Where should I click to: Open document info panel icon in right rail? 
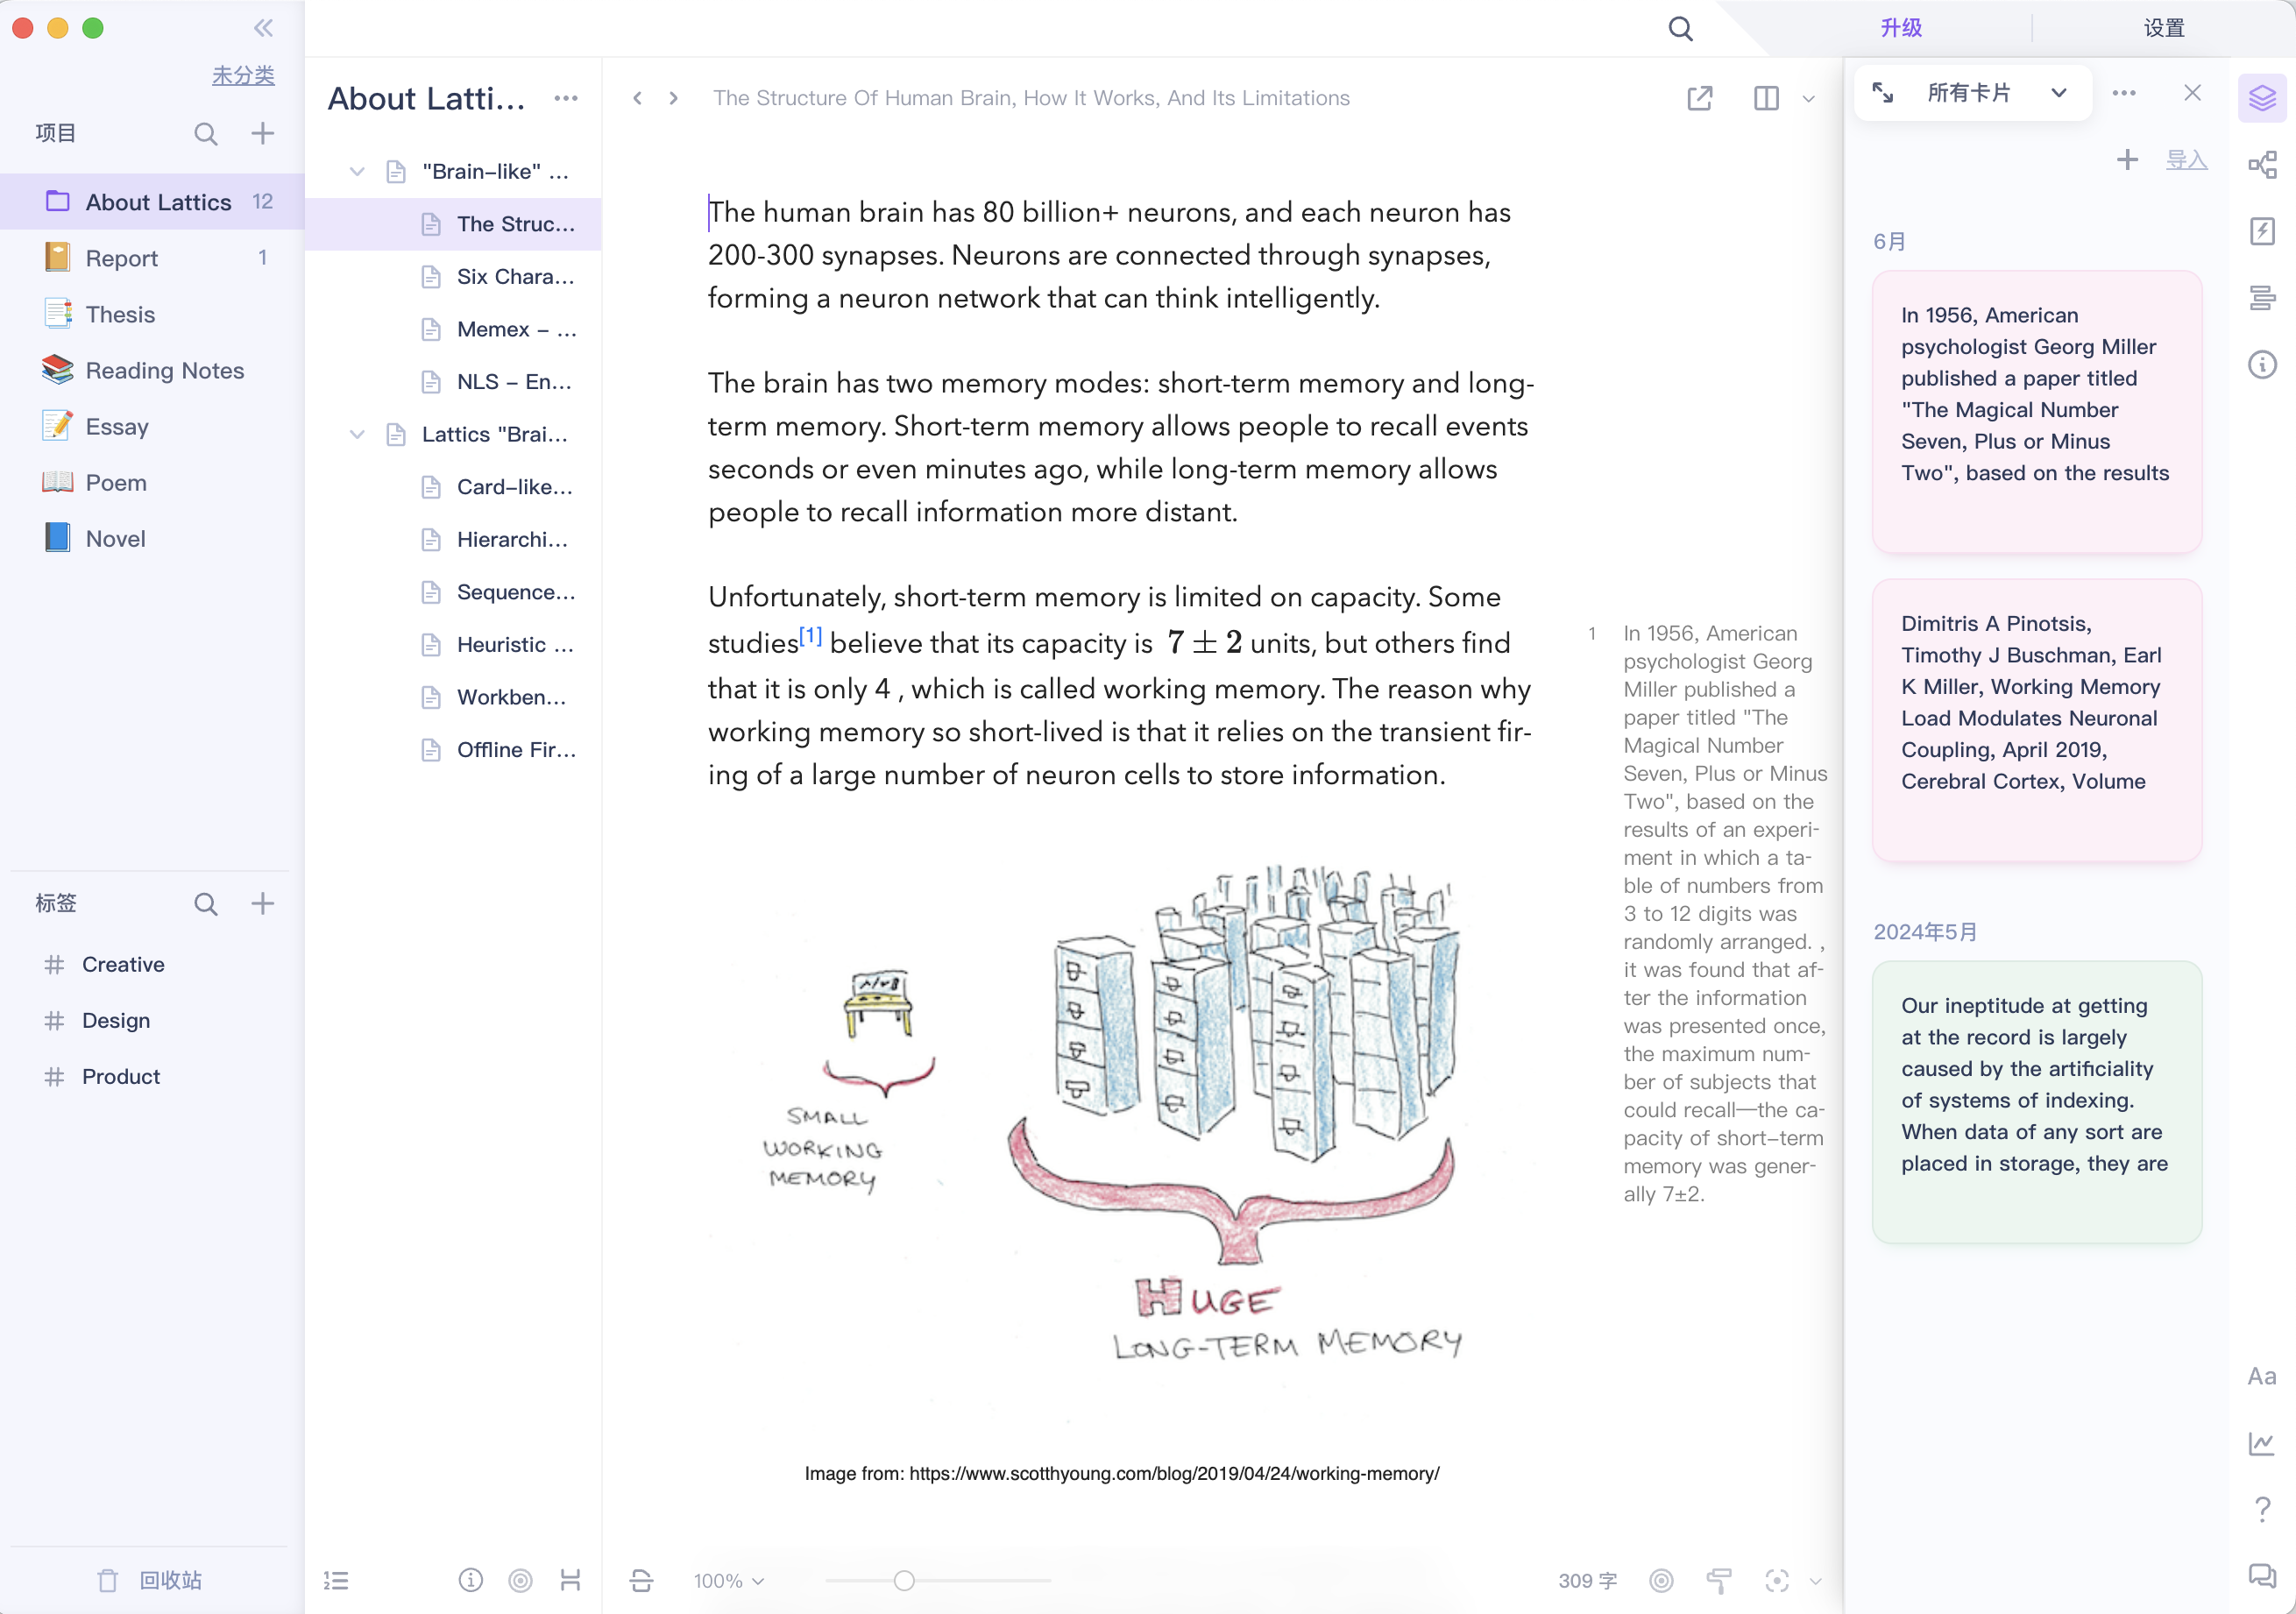coord(2262,364)
